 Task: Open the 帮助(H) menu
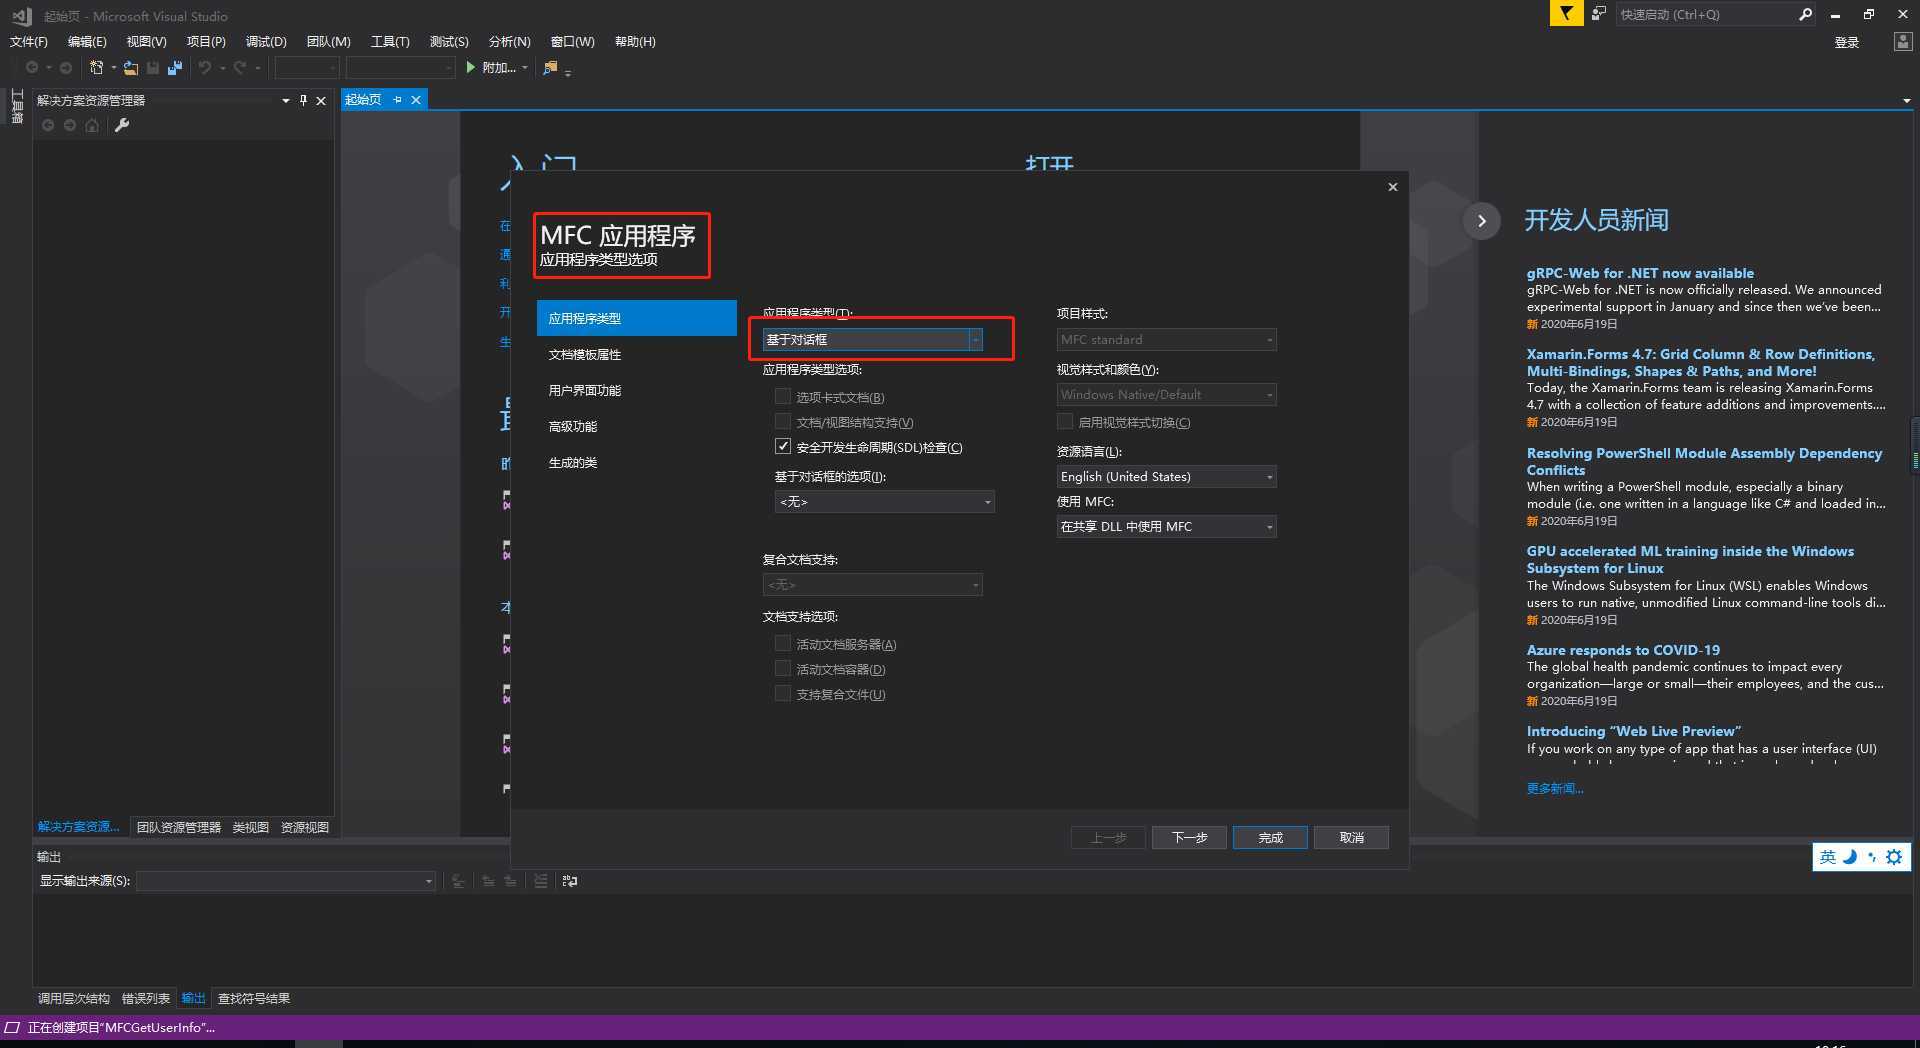(x=635, y=42)
